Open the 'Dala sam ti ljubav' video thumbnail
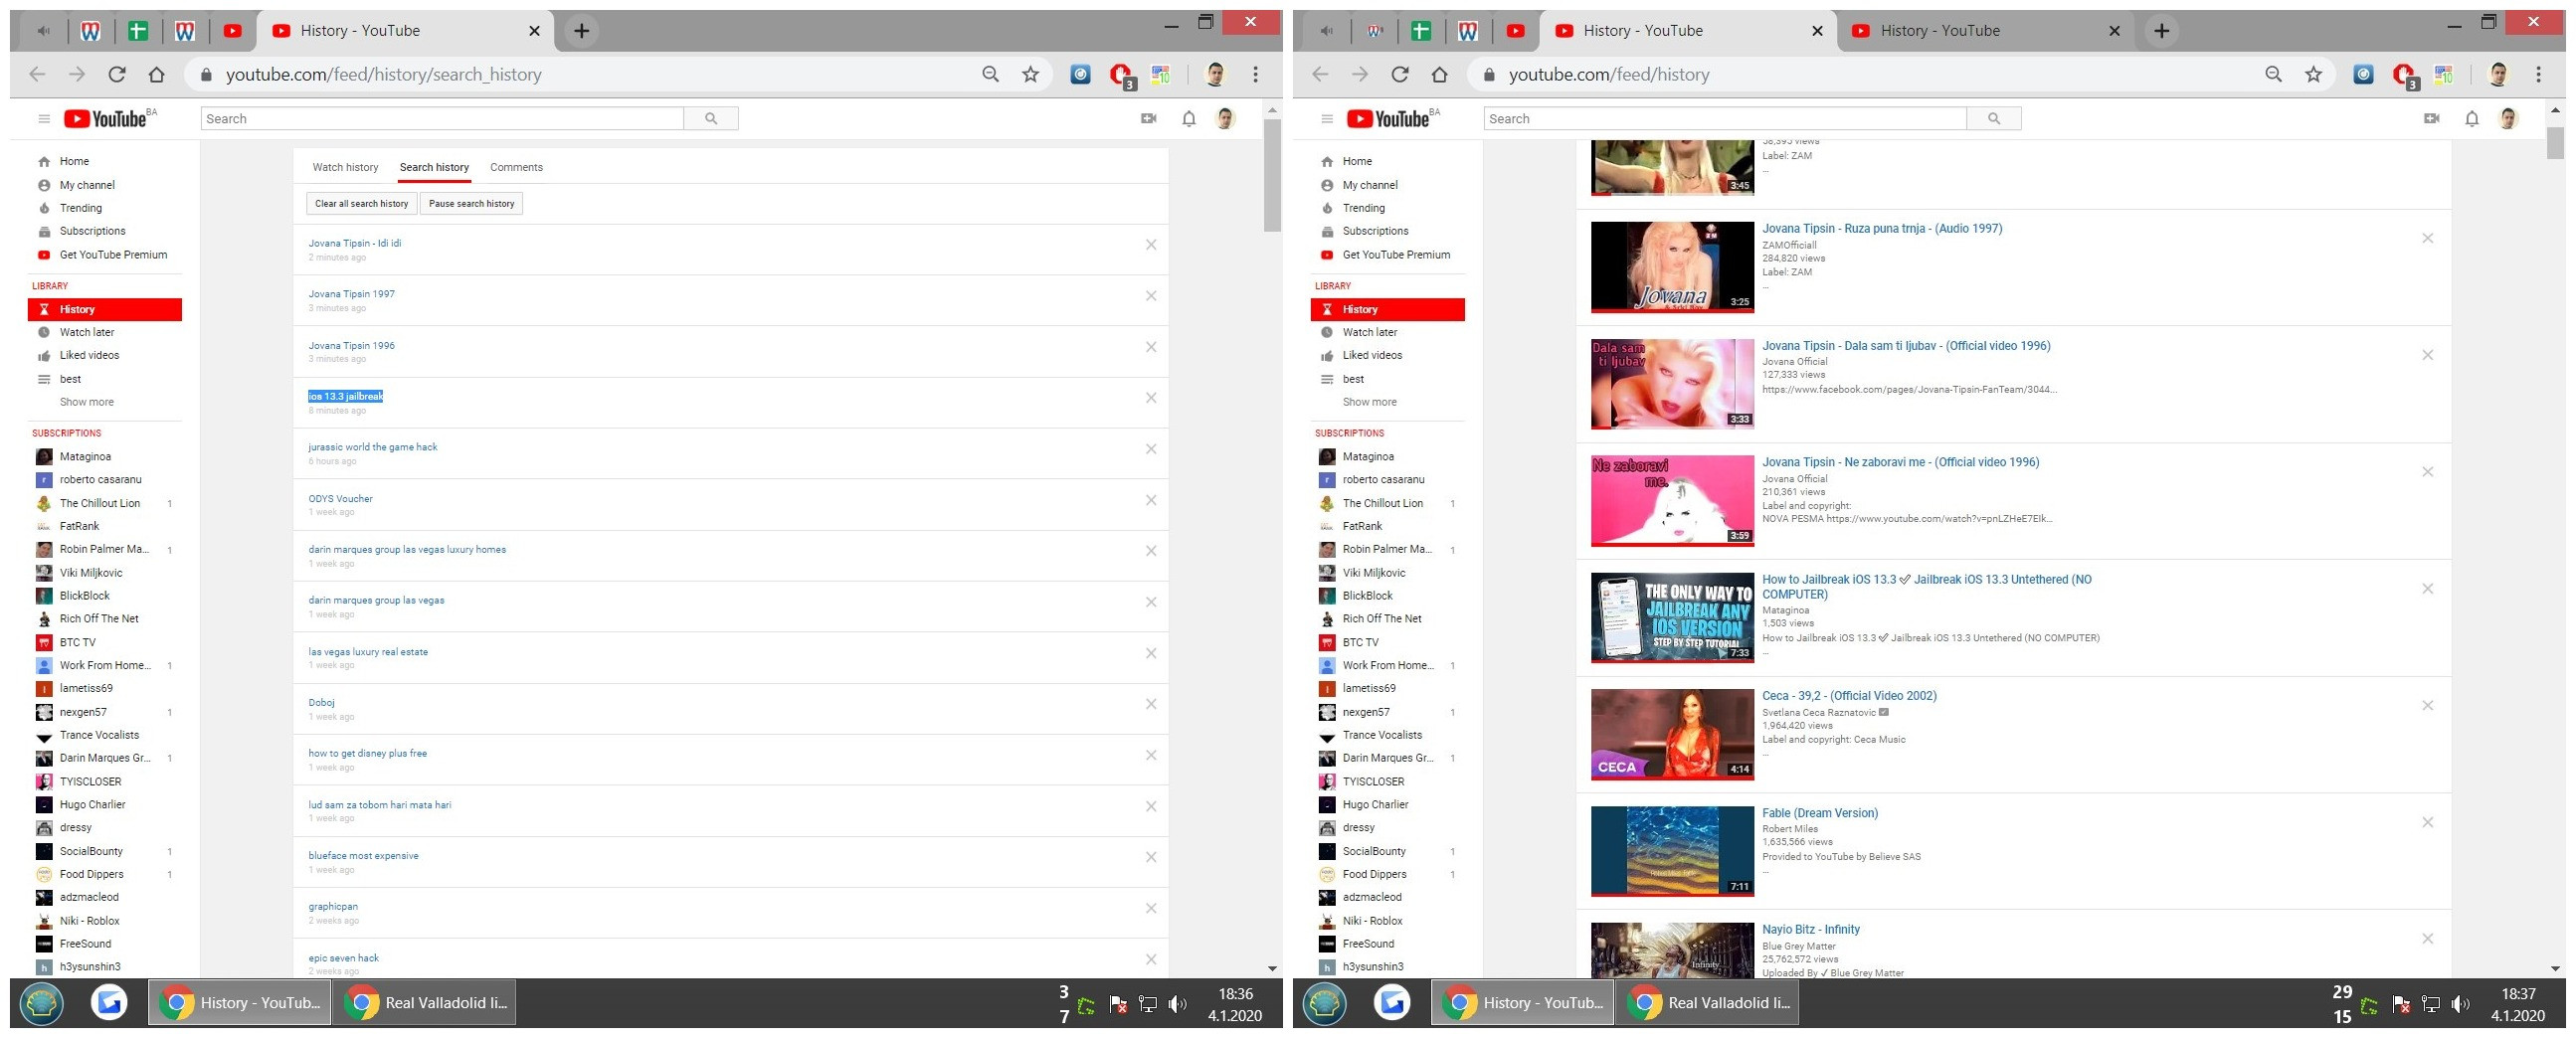 [1672, 383]
